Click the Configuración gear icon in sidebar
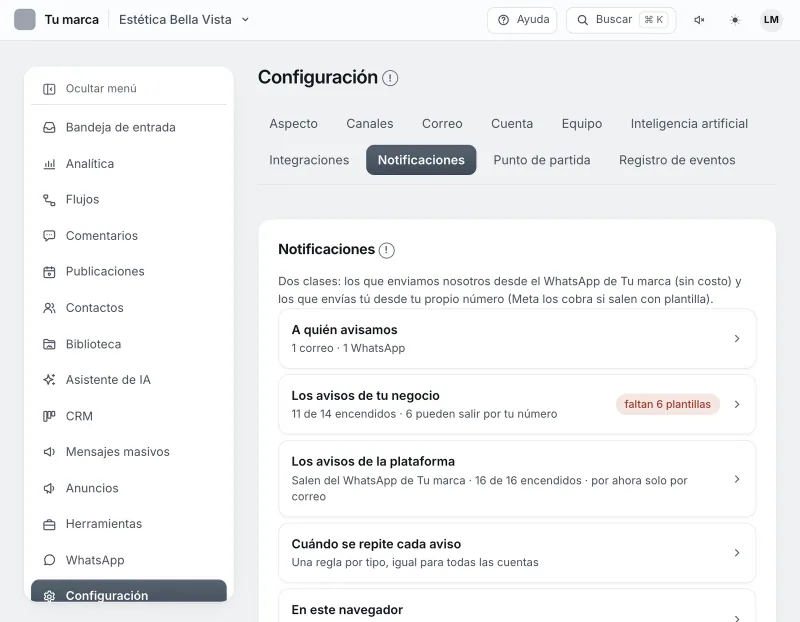The width and height of the screenshot is (800, 622). [x=49, y=595]
